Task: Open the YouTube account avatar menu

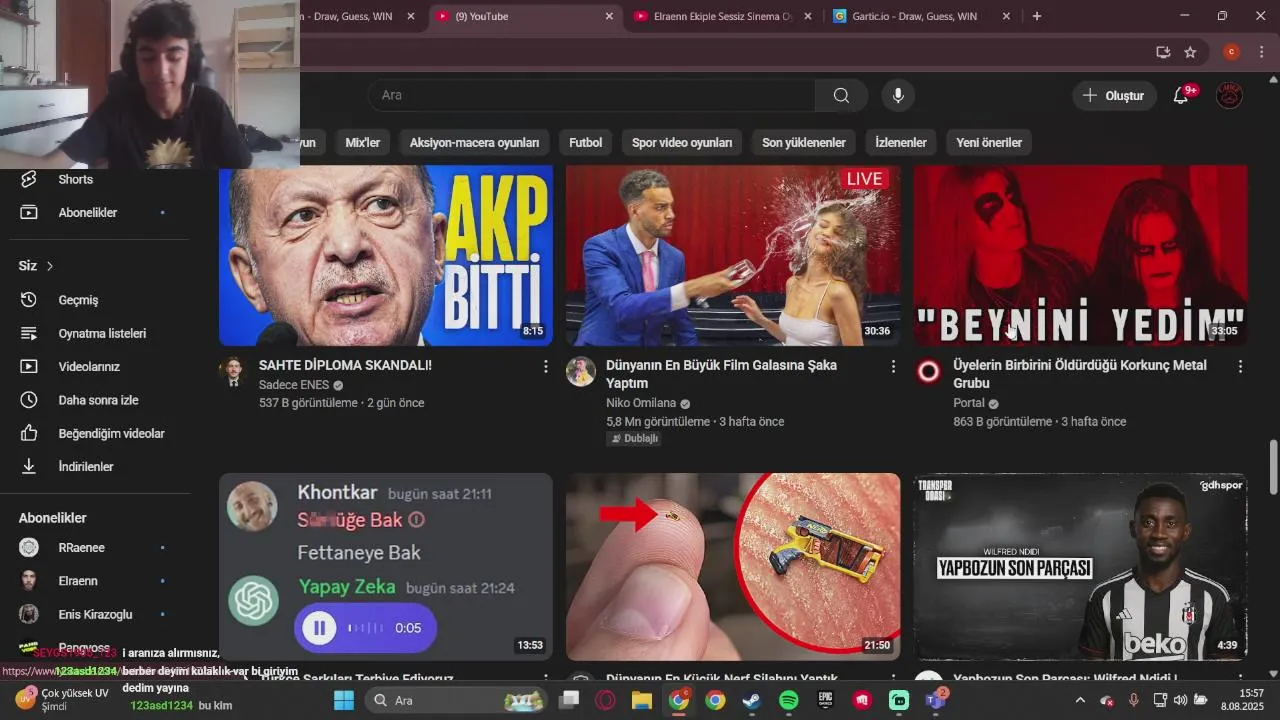Action: [x=1229, y=95]
